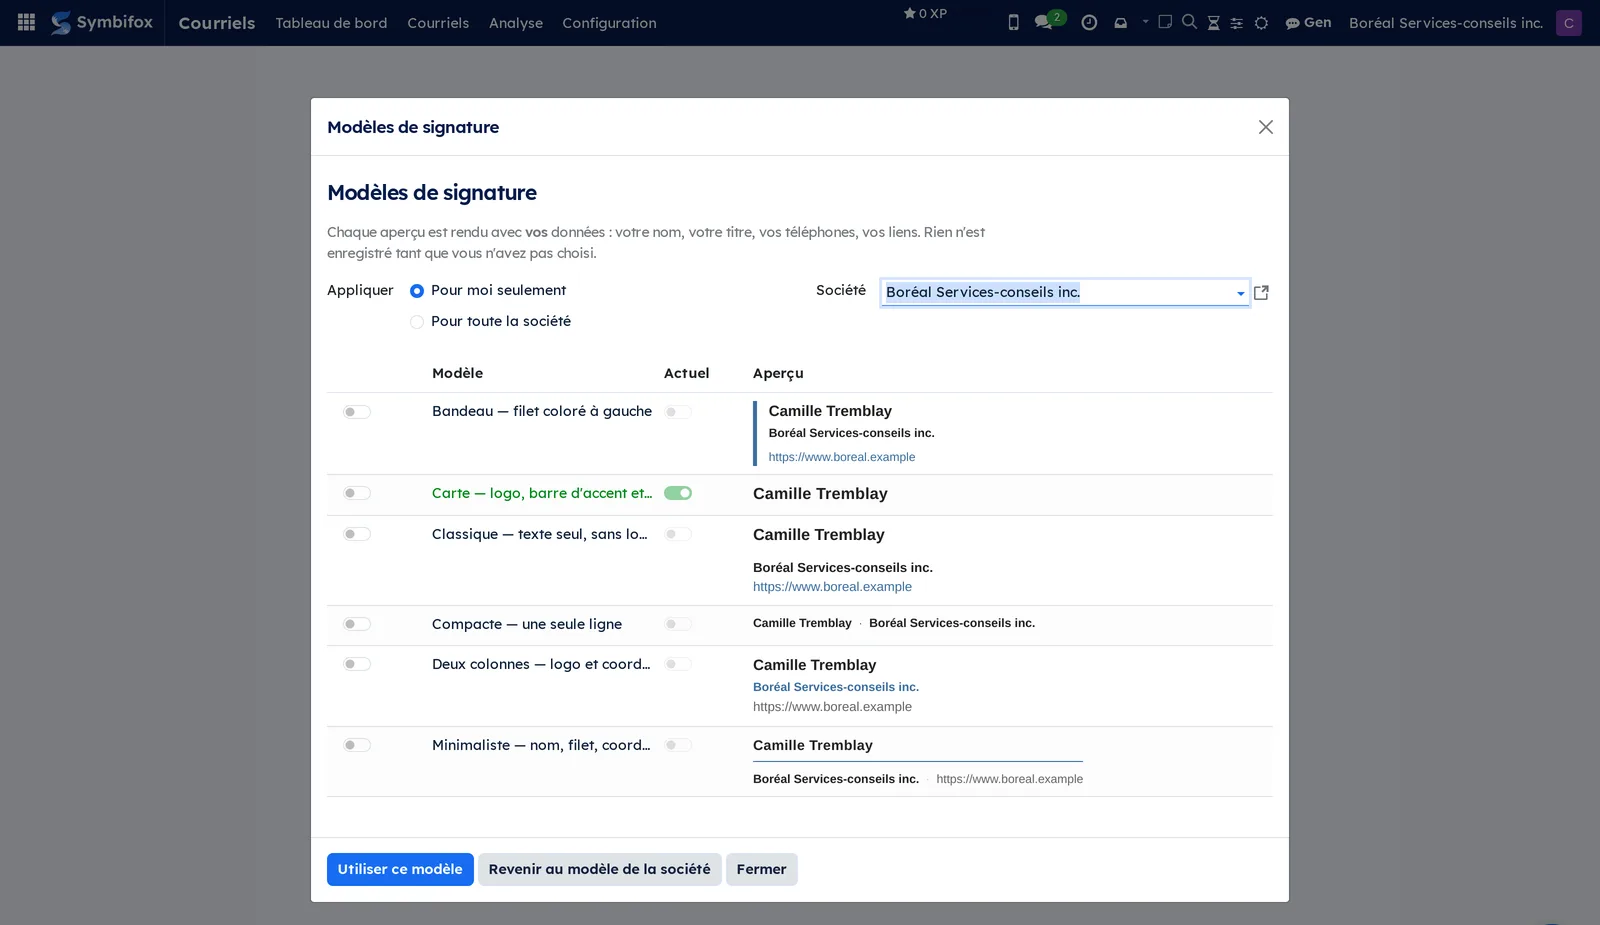Toggle Actuel switch in Deux colonnes row
Image resolution: width=1600 pixels, height=925 pixels.
pyautogui.click(x=678, y=664)
